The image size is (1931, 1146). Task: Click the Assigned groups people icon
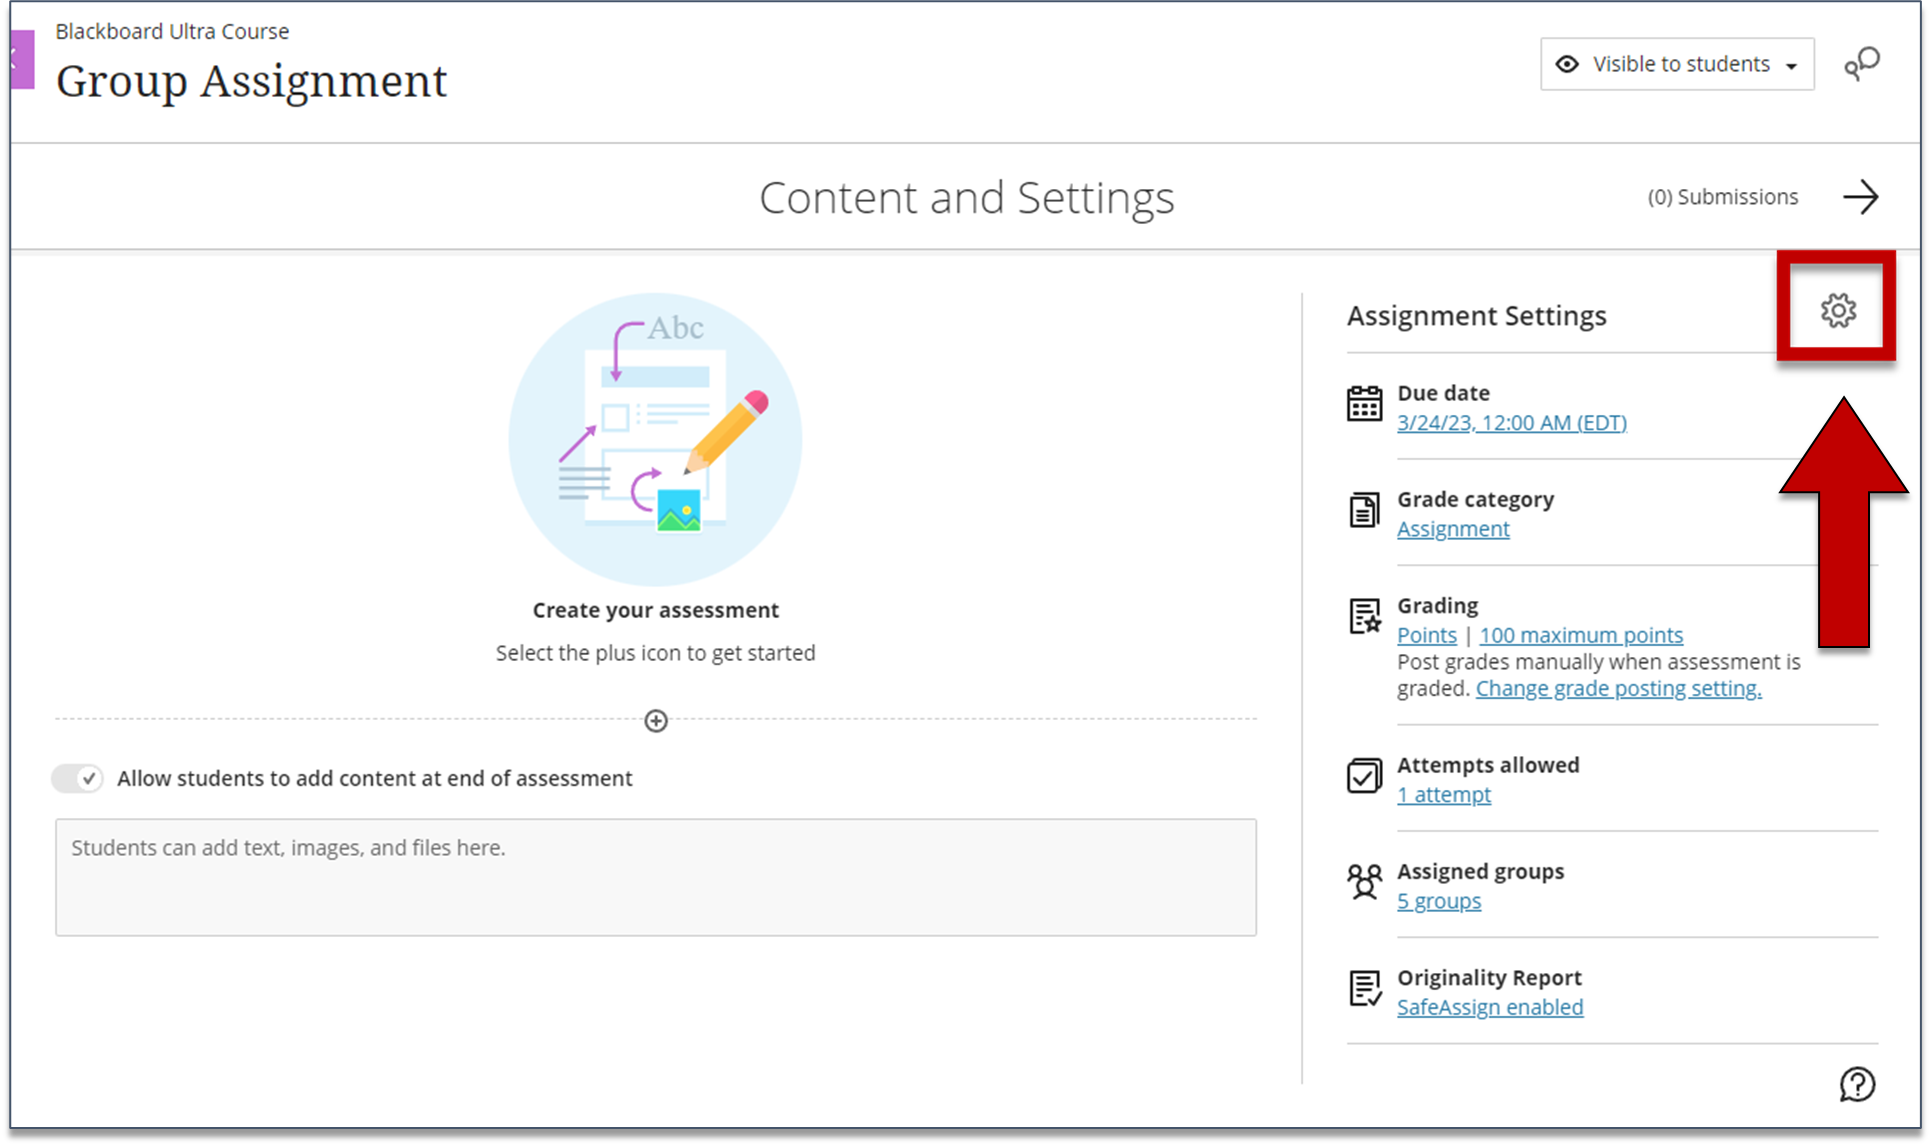pyautogui.click(x=1364, y=882)
